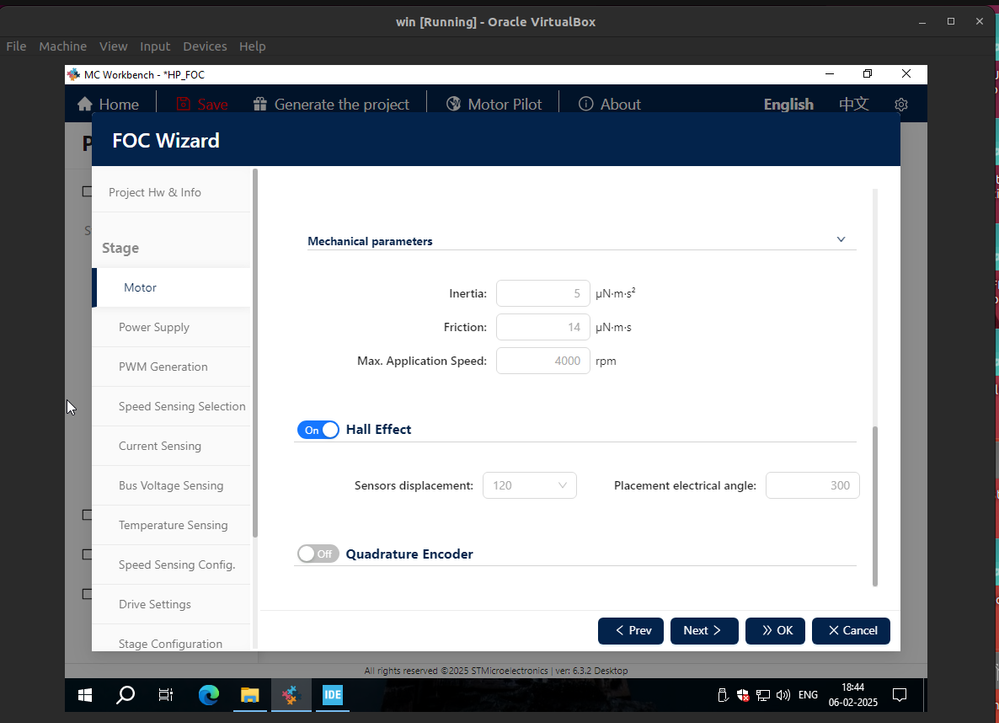This screenshot has width=999, height=723.
Task: Select Project Hw & Info step
Action: click(155, 192)
